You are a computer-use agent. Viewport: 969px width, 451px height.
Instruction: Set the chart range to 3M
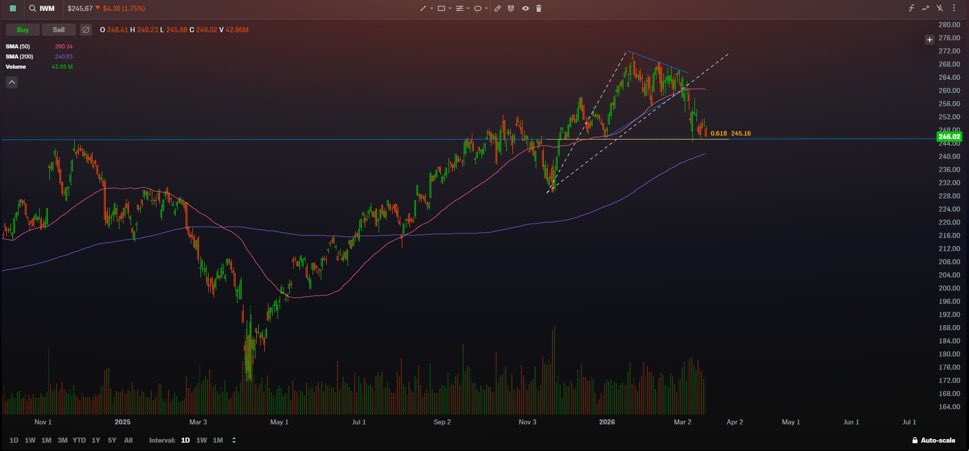[x=62, y=440]
